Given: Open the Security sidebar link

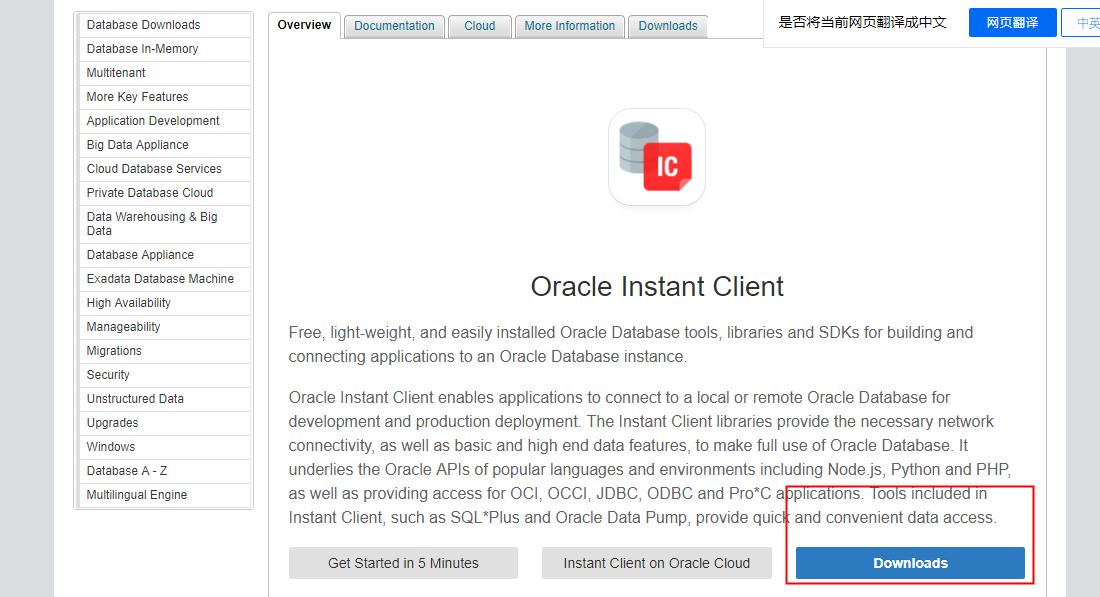Looking at the screenshot, I should (x=164, y=375).
